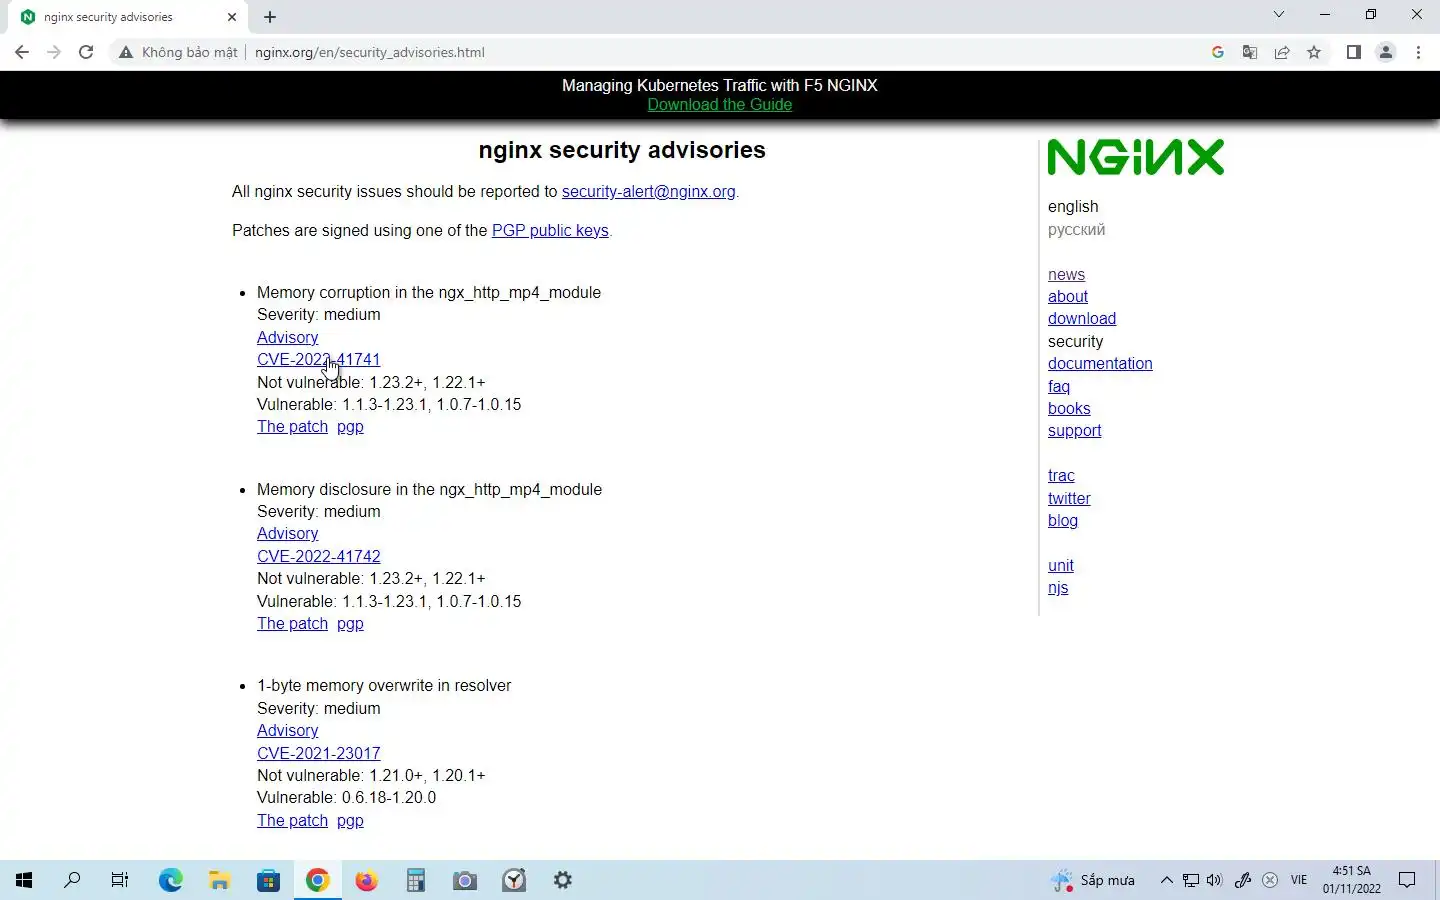1440x900 pixels.
Task: Click the browser back arrow
Action: point(22,52)
